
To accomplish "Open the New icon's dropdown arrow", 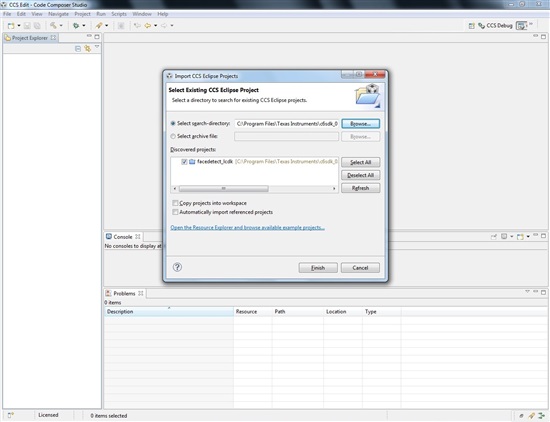I will click(x=19, y=26).
